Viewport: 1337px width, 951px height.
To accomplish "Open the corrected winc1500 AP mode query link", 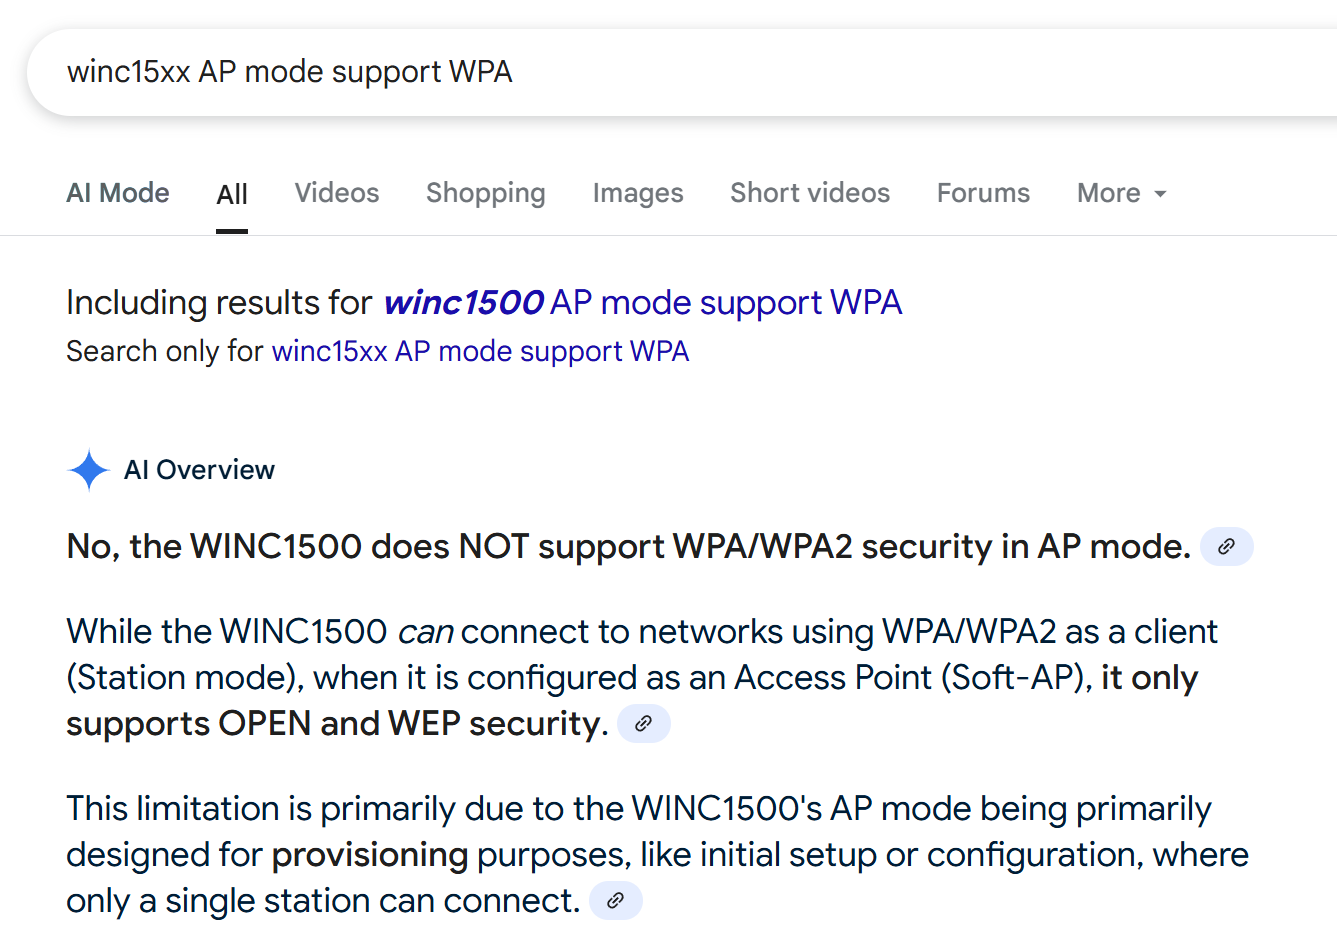I will [x=643, y=302].
